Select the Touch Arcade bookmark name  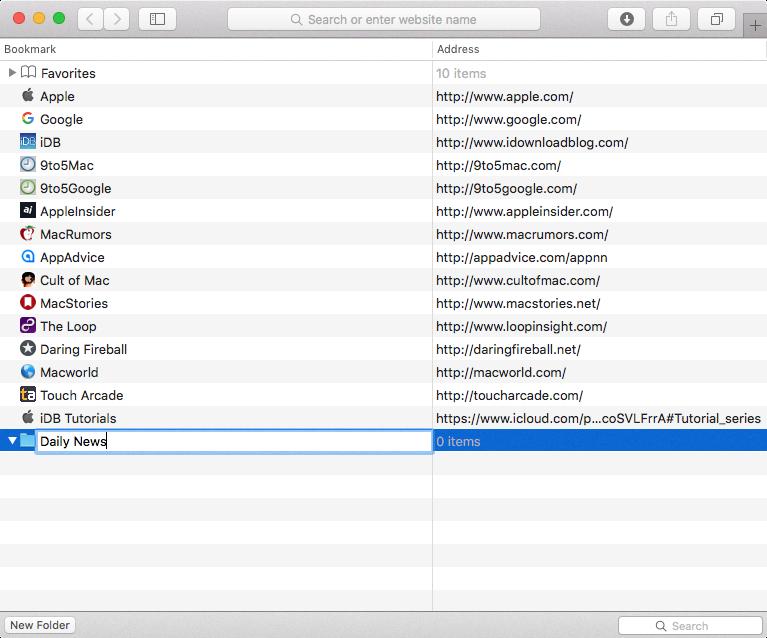(82, 395)
